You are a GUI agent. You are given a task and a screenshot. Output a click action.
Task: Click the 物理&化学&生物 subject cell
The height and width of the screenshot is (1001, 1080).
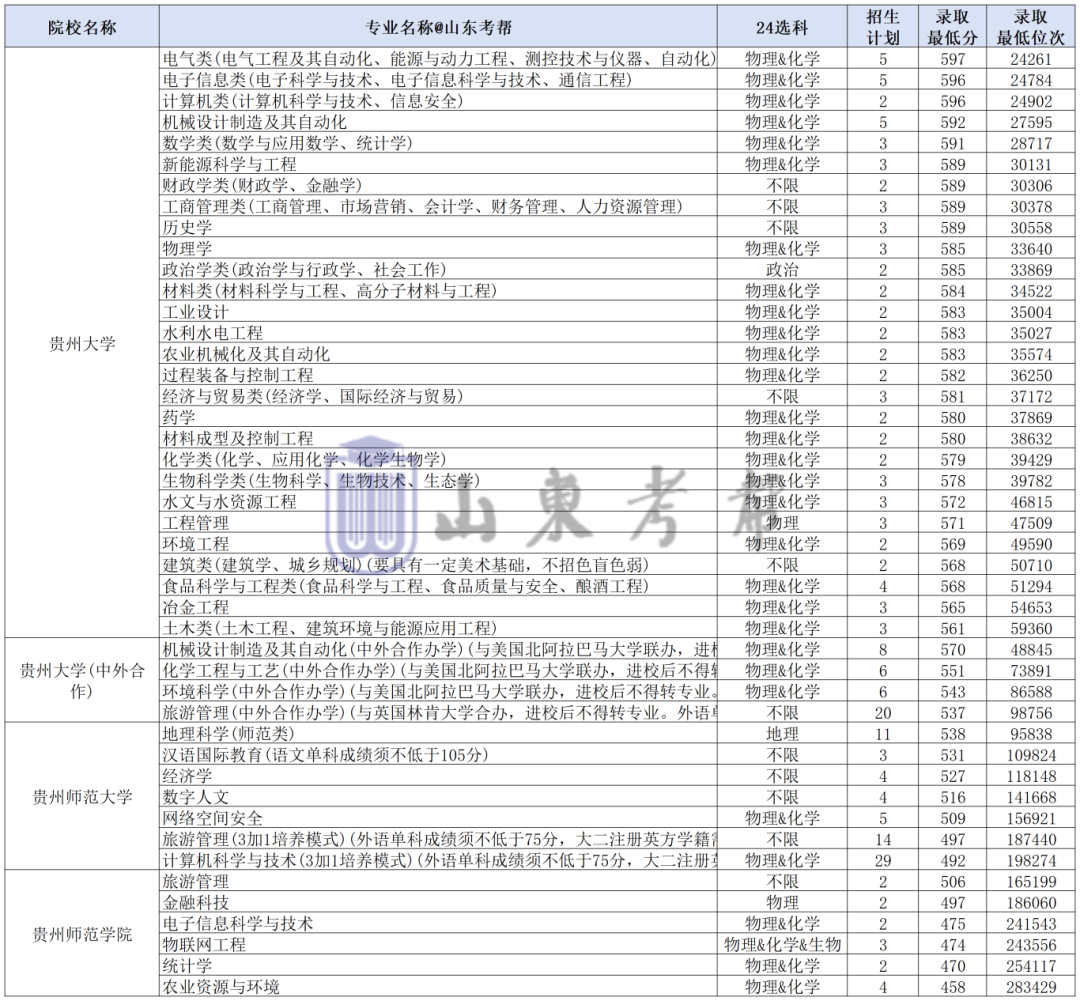[782, 945]
